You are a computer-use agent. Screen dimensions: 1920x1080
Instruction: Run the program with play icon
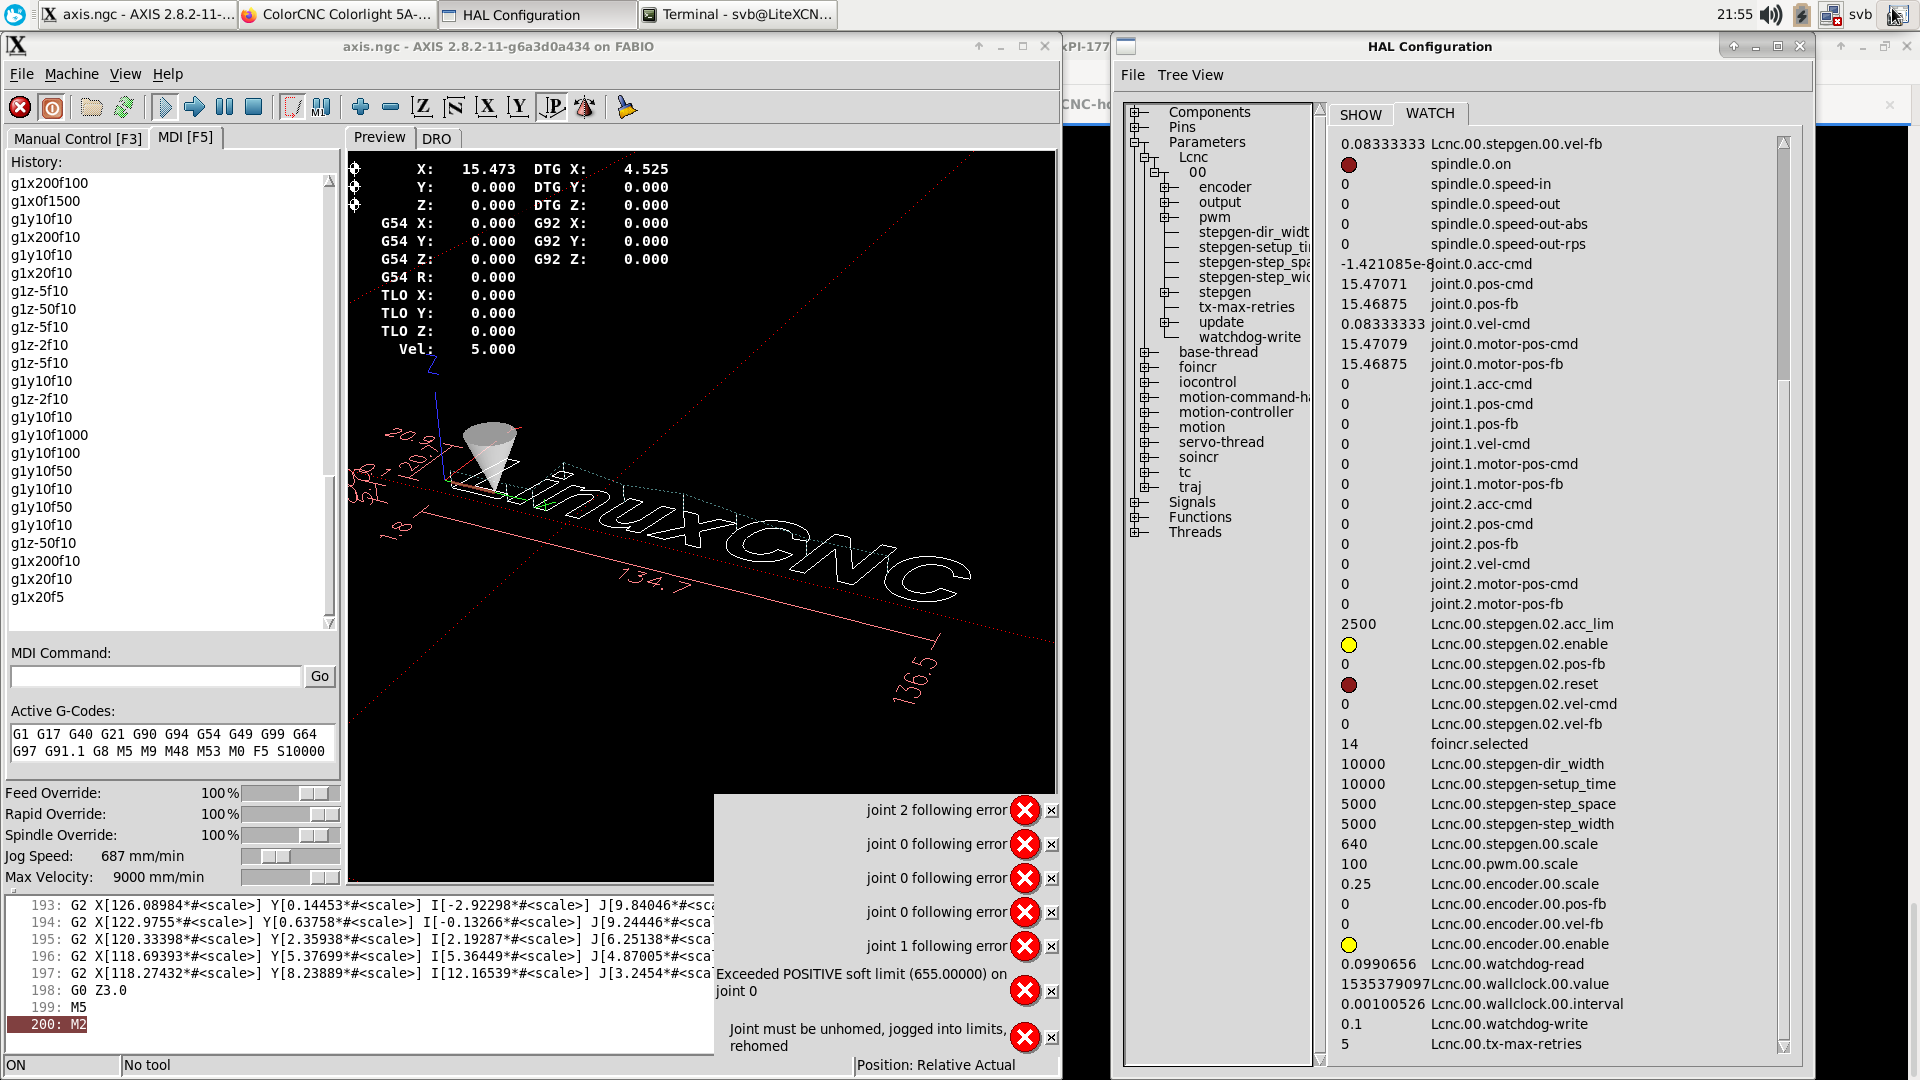click(165, 107)
